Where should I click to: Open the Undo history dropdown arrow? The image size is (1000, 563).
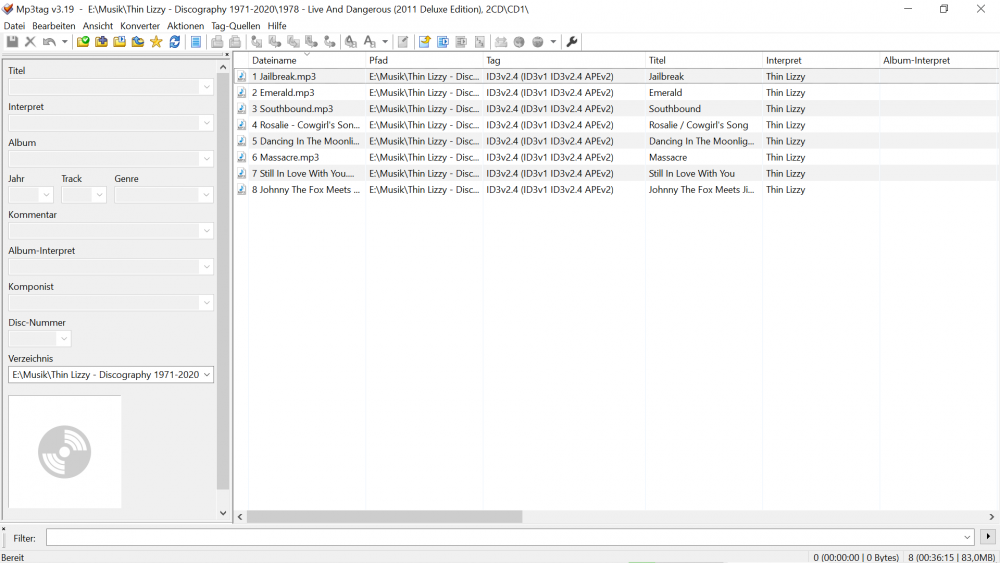[x=64, y=42]
